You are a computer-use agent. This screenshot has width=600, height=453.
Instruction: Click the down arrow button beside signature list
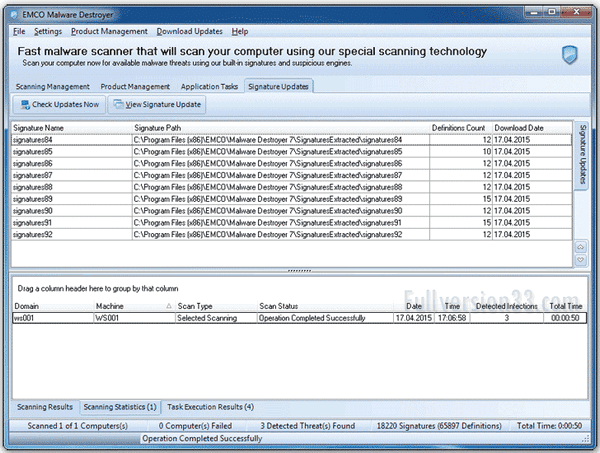(x=580, y=260)
